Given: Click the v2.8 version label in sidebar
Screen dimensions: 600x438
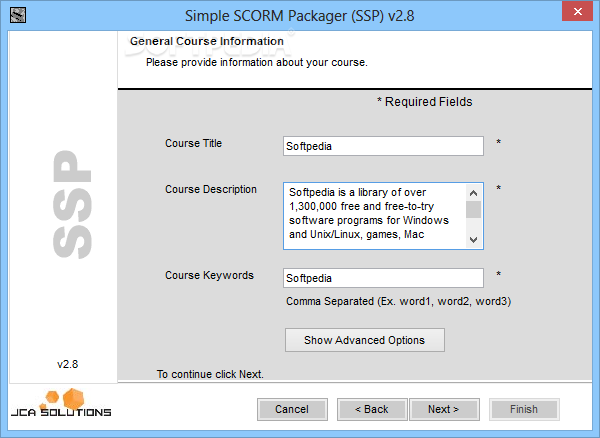Looking at the screenshot, I should [x=68, y=364].
